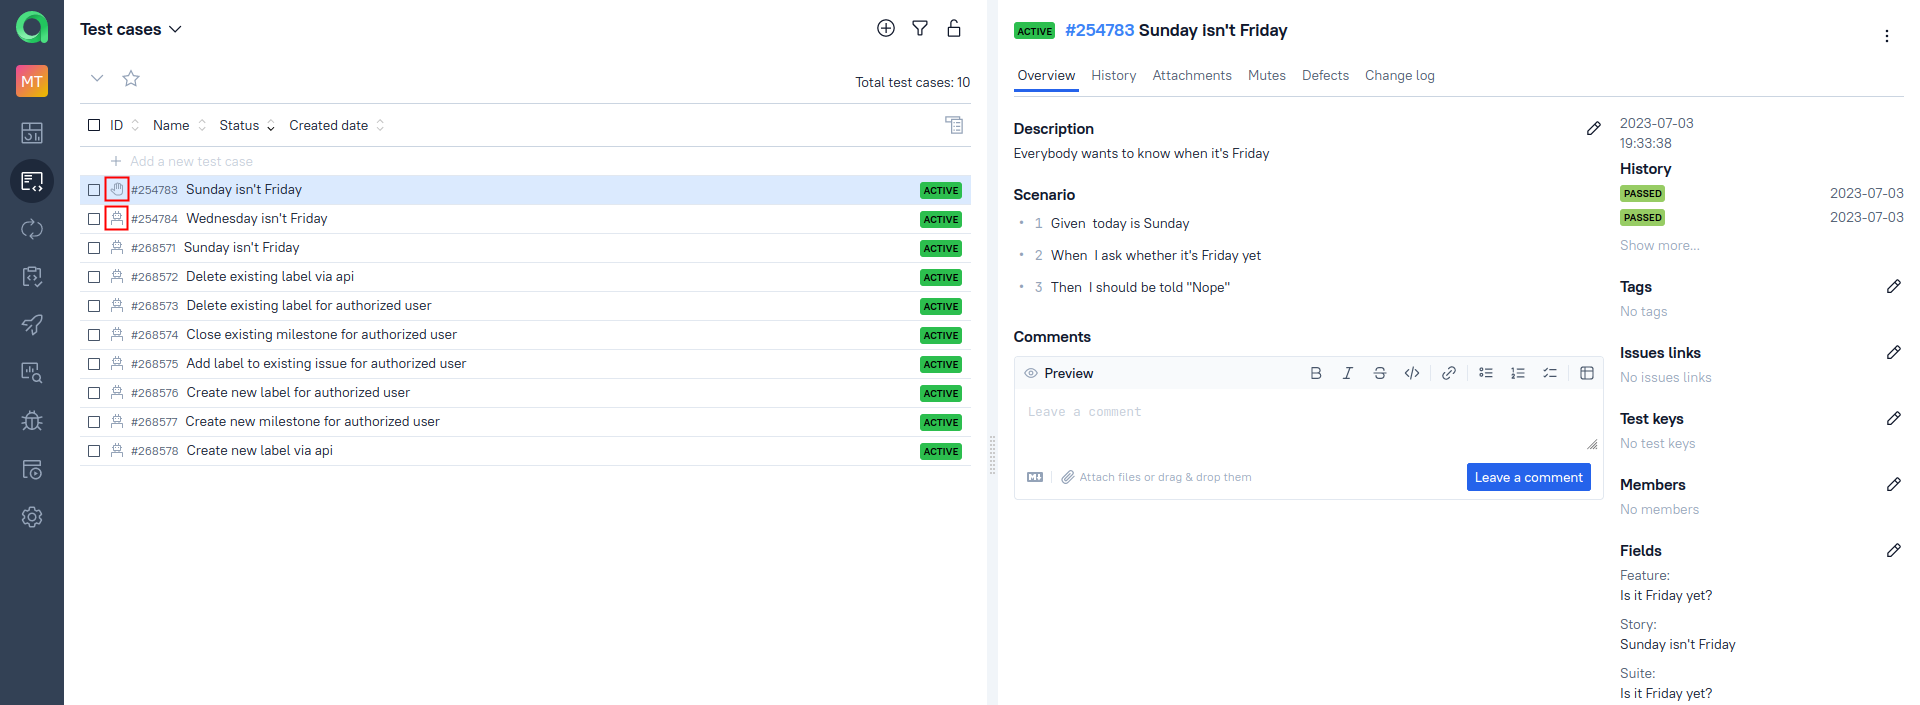1920x705 pixels.
Task: Switch to the Defects tab
Action: (1325, 76)
